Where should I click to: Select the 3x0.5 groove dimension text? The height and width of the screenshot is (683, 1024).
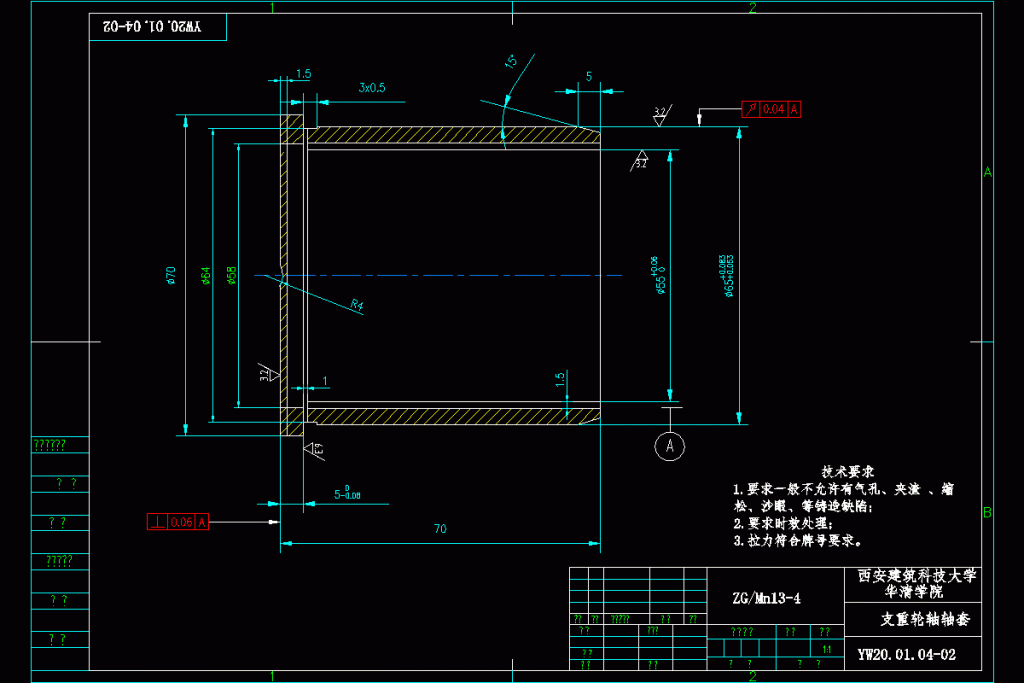coord(372,88)
